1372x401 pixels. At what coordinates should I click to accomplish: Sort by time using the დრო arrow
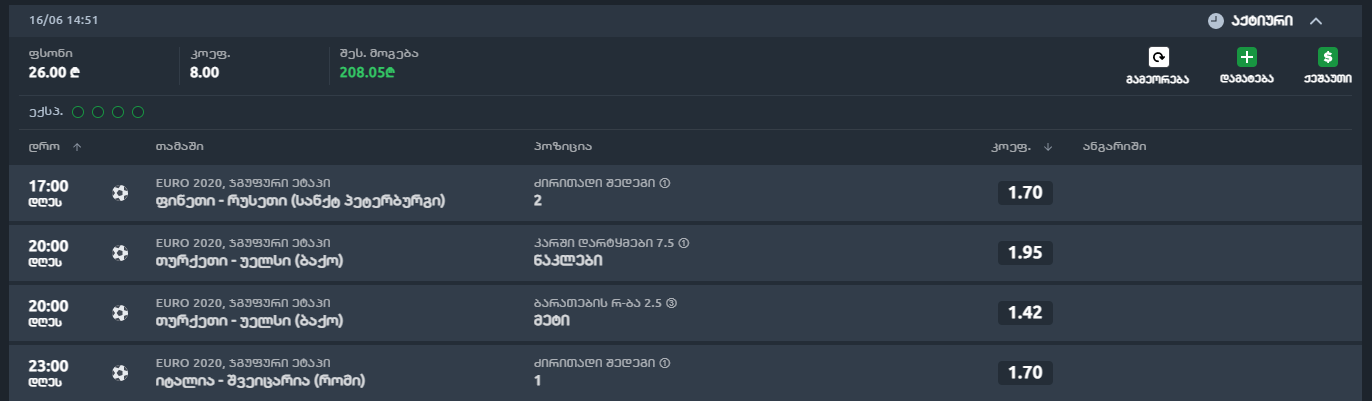[77, 147]
